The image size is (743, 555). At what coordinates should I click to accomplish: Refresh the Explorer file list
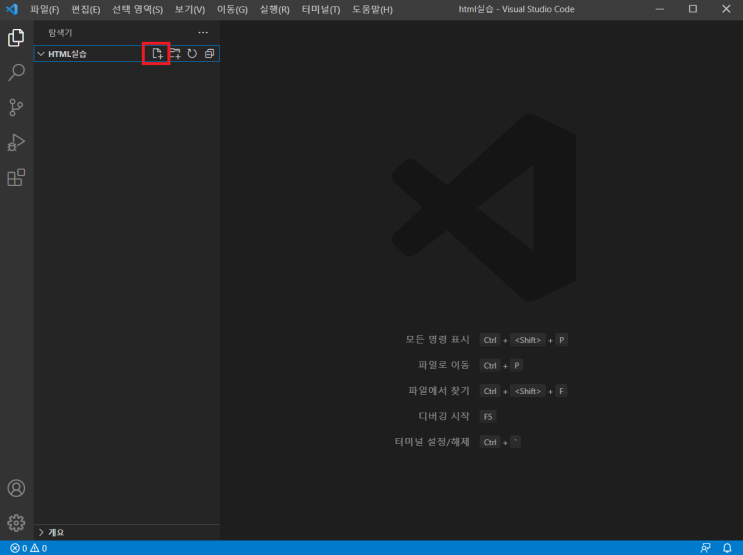[x=192, y=54]
